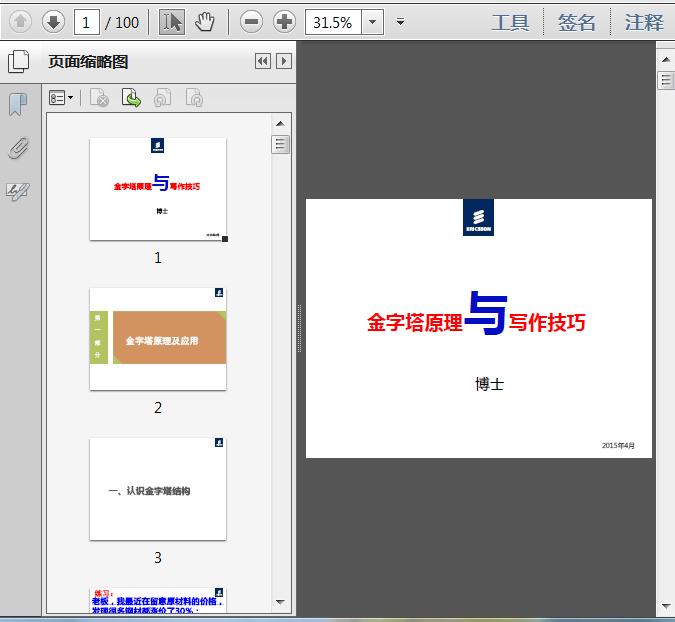Select page 3 thumbnail 认识金字塔结构
Image resolution: width=675 pixels, height=622 pixels.
158,489
